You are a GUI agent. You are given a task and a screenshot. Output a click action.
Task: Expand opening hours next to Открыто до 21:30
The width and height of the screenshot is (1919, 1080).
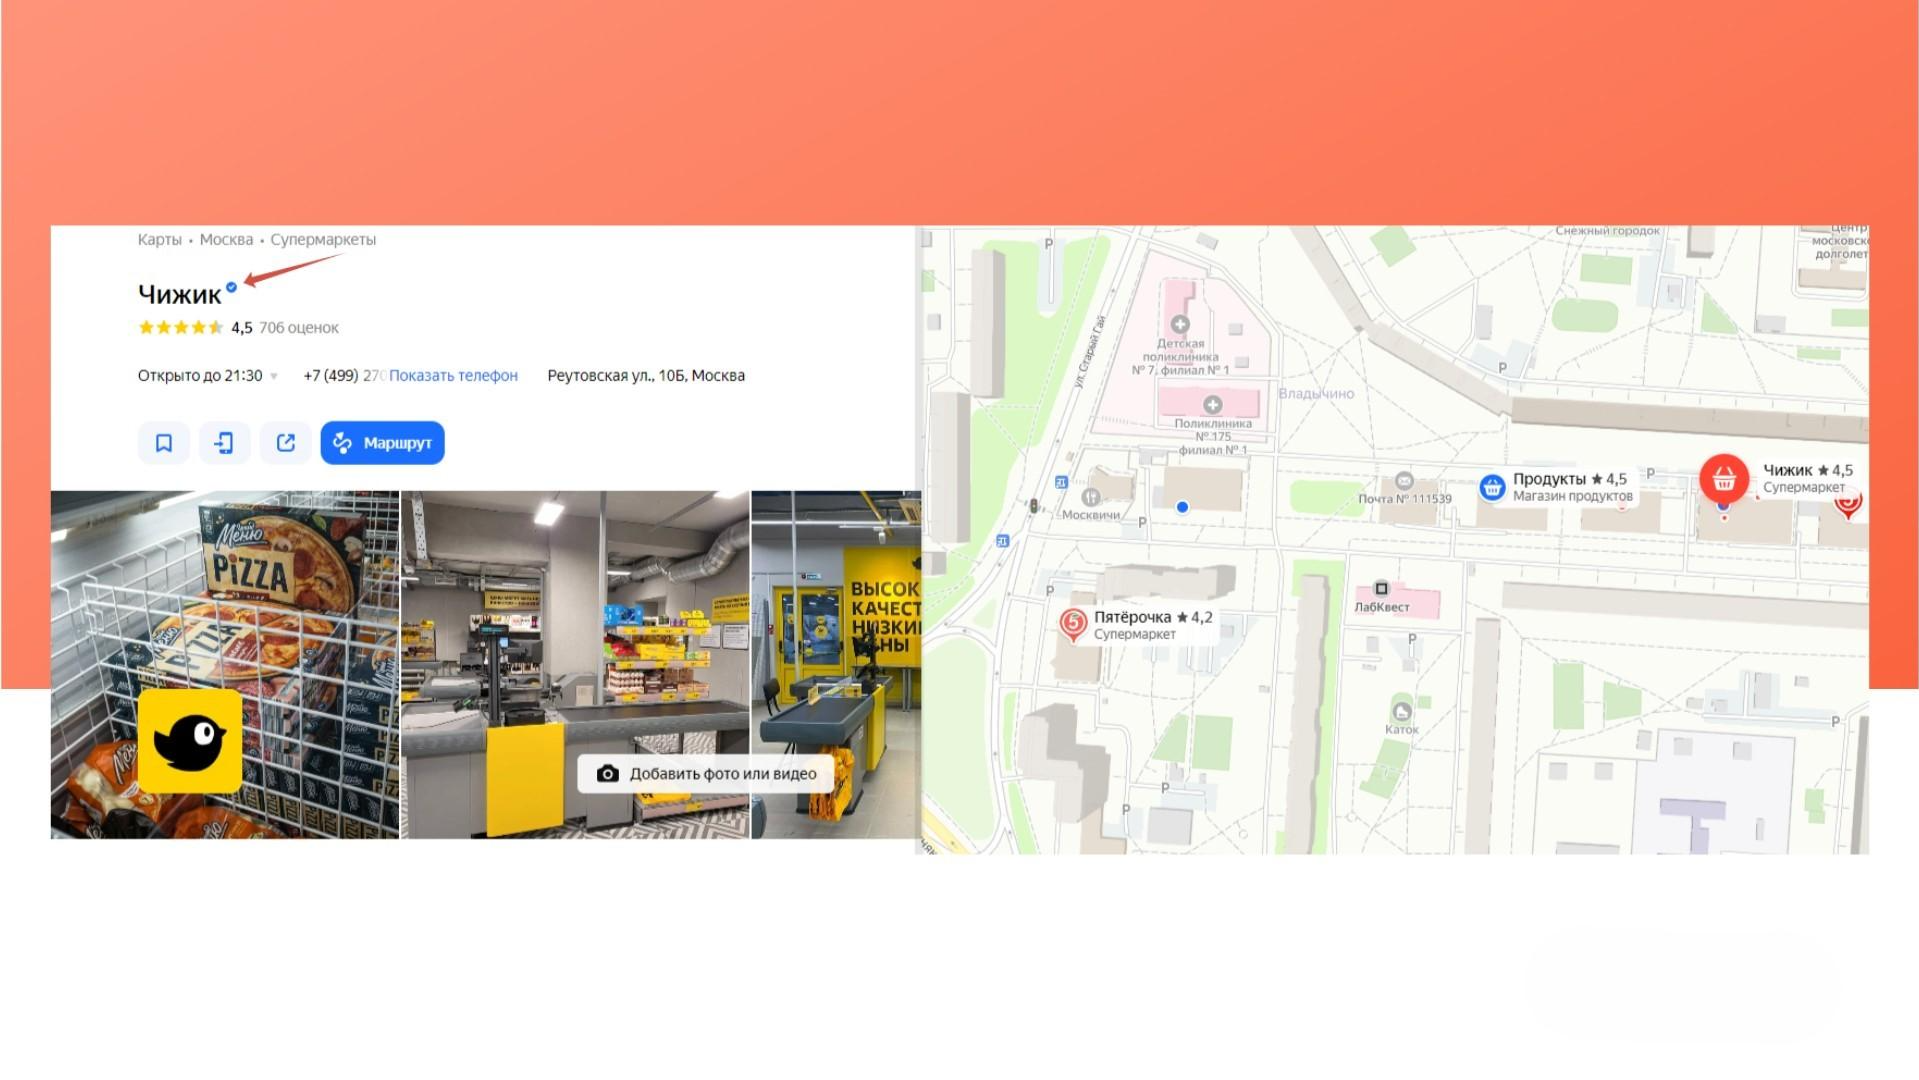tap(274, 377)
